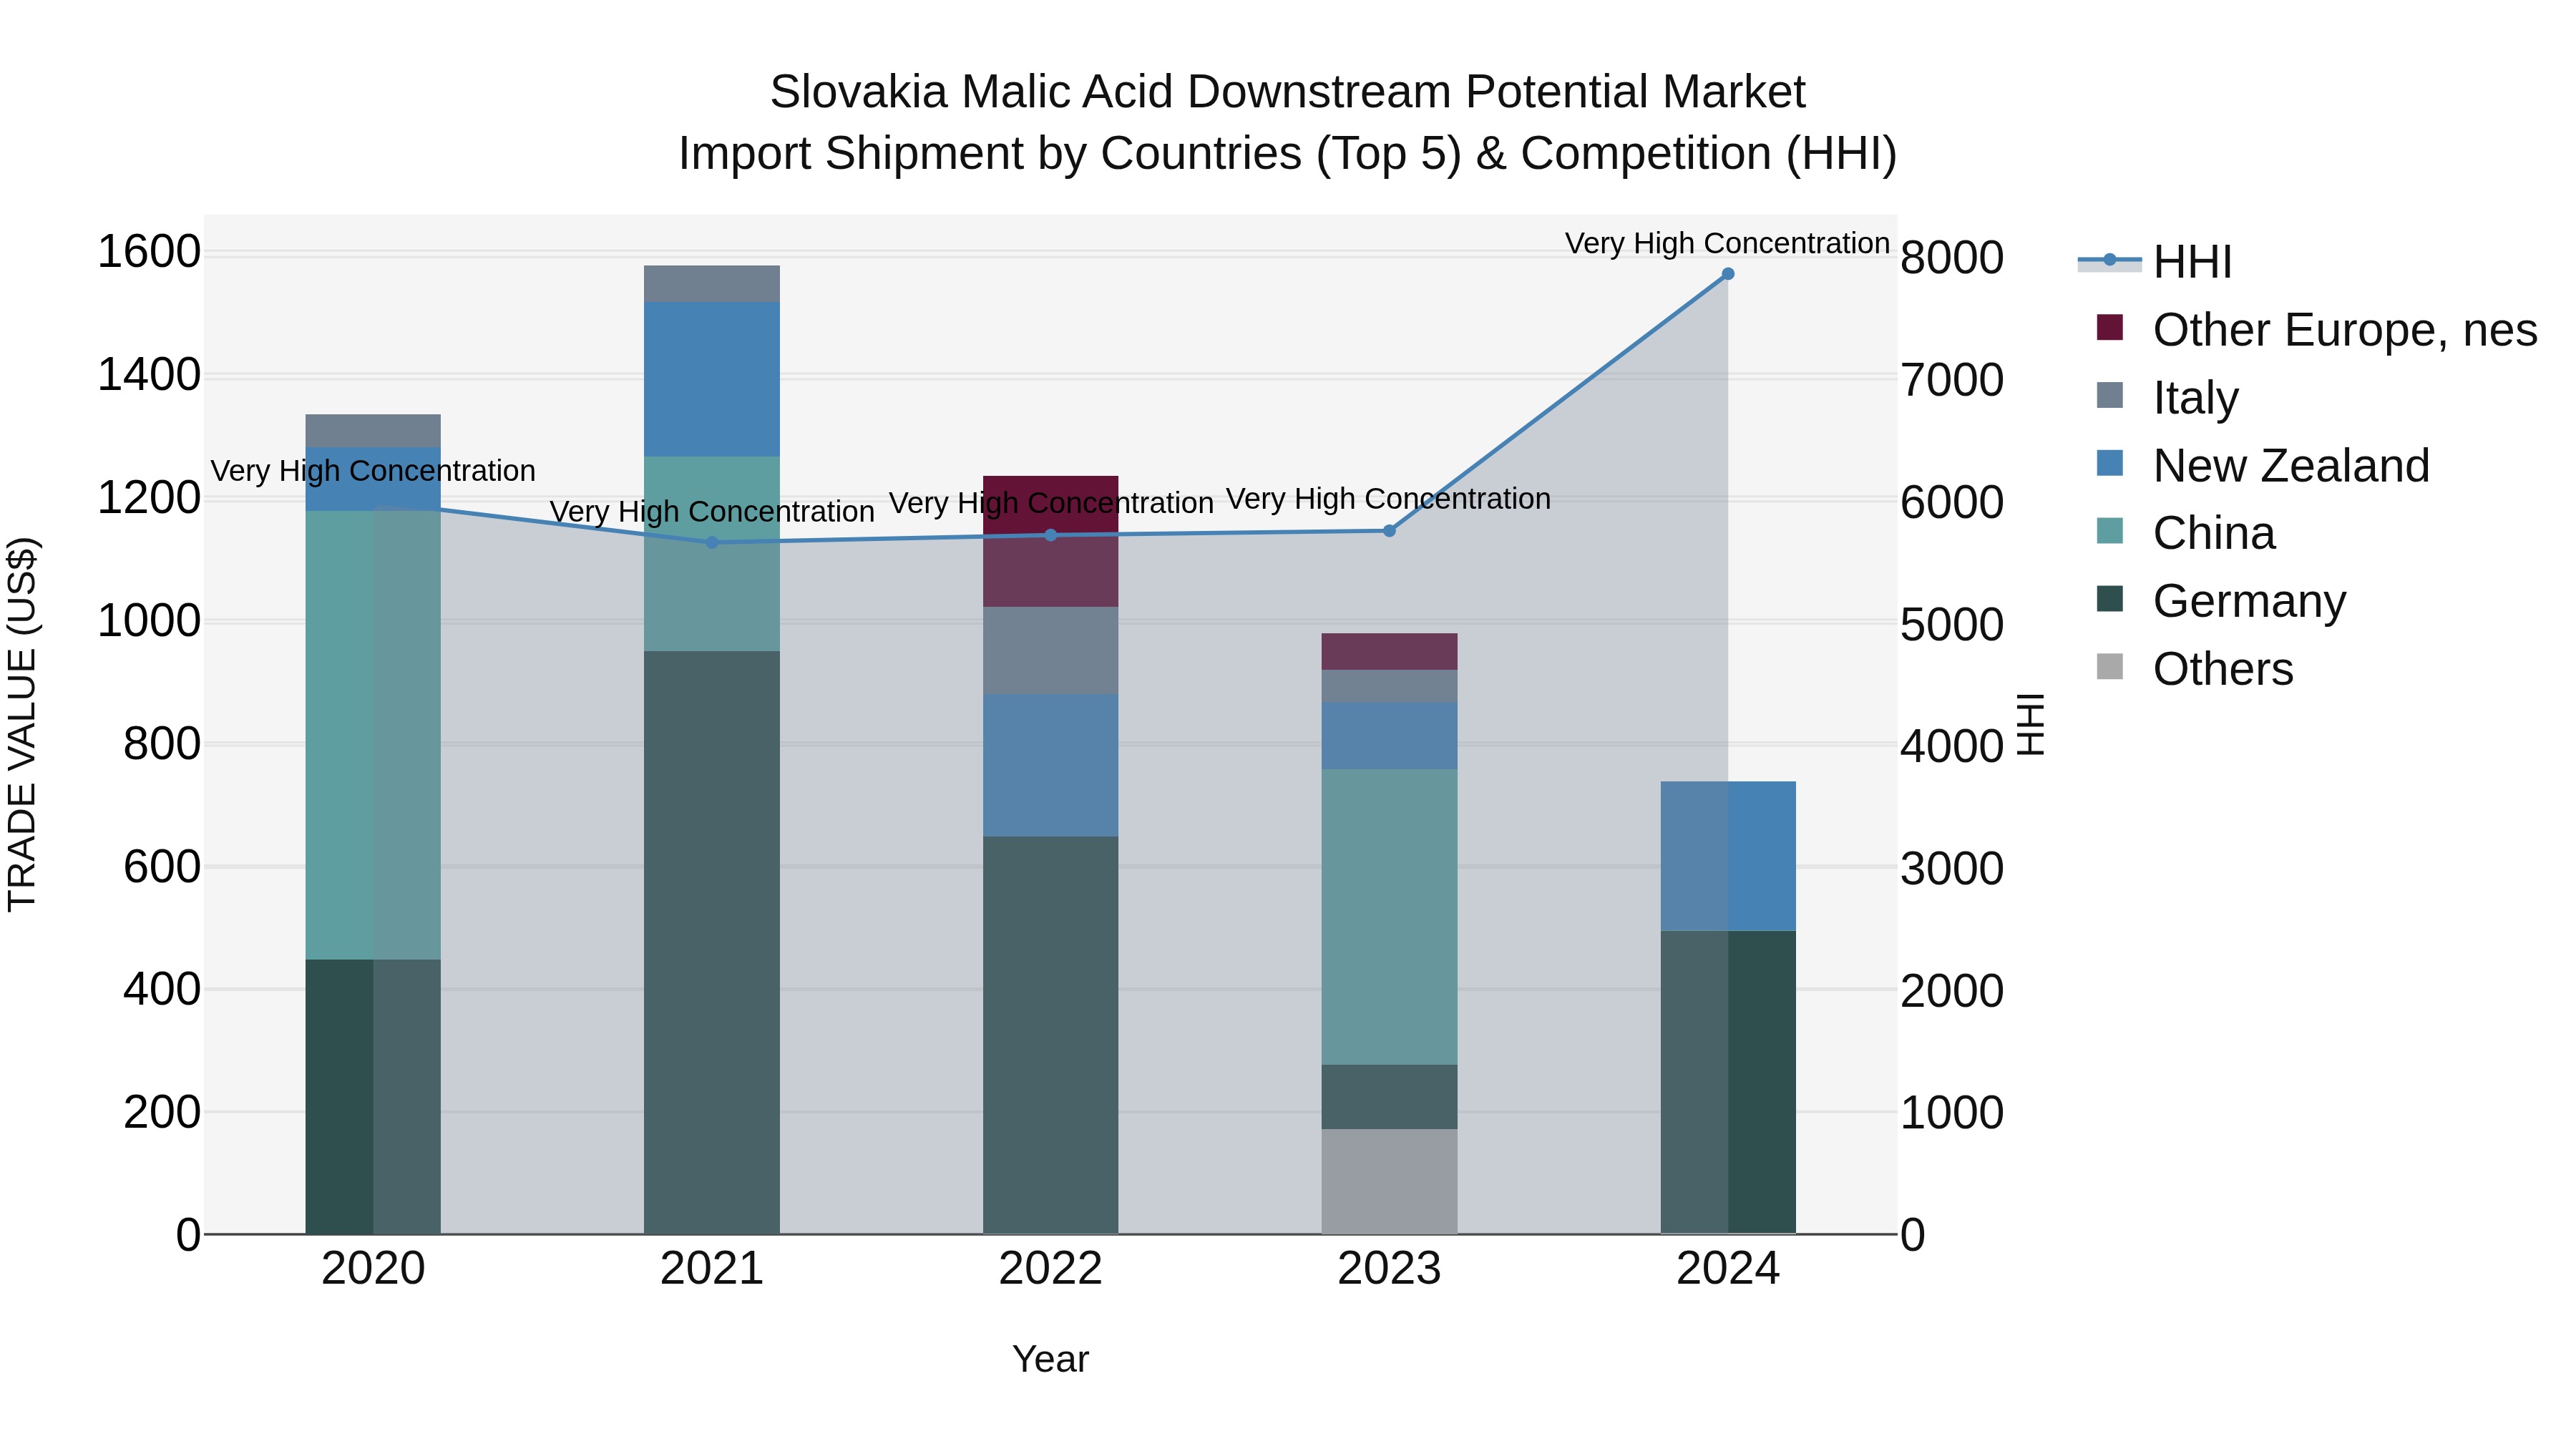
Task: Toggle the HHI series in the legend
Action: (2155, 262)
